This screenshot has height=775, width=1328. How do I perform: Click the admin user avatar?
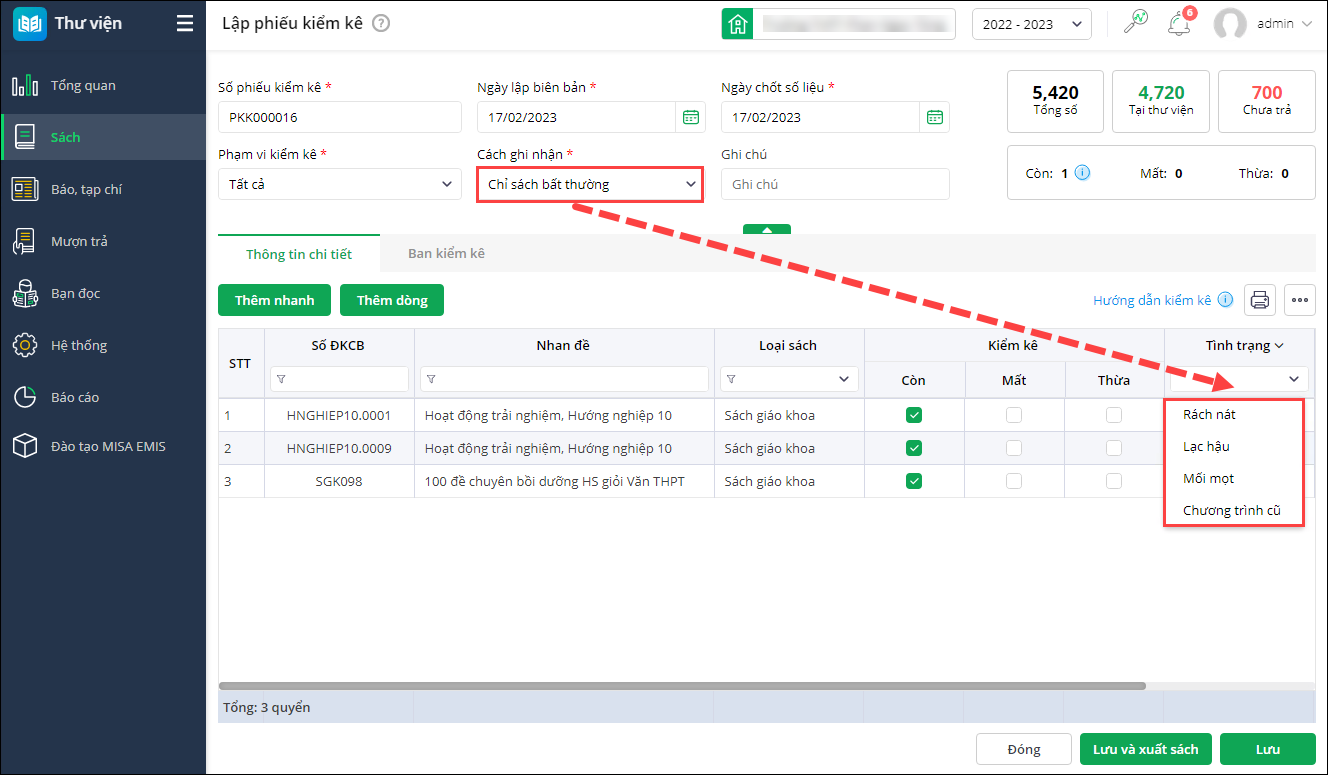(x=1230, y=24)
